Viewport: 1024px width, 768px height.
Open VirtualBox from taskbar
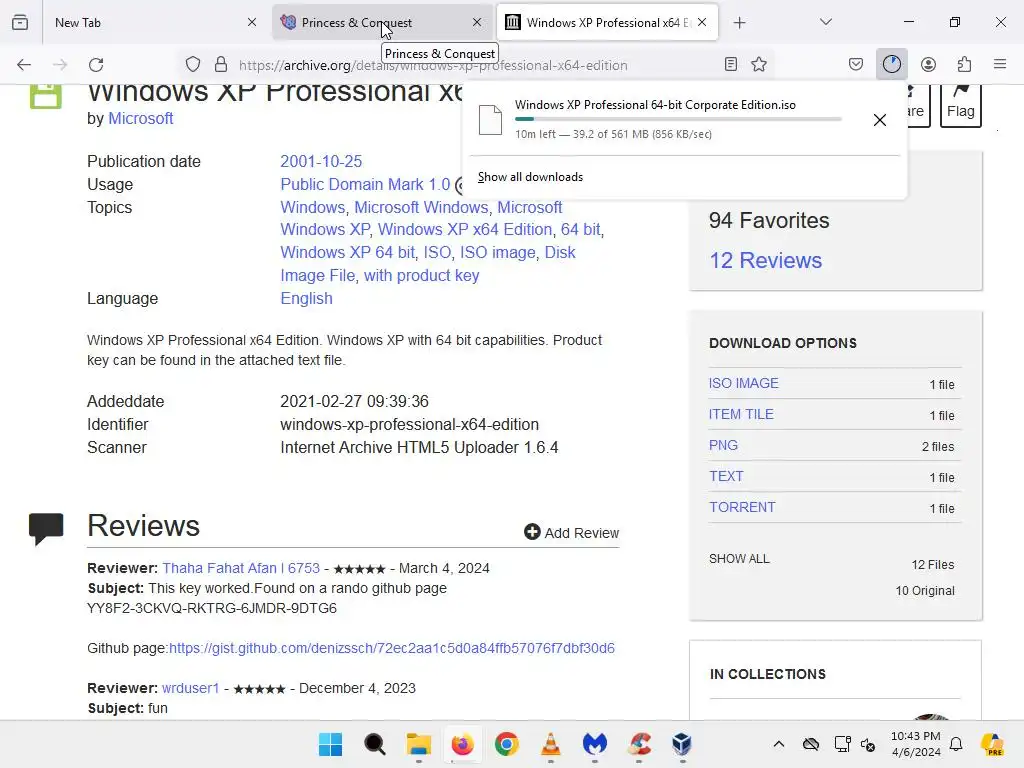682,744
